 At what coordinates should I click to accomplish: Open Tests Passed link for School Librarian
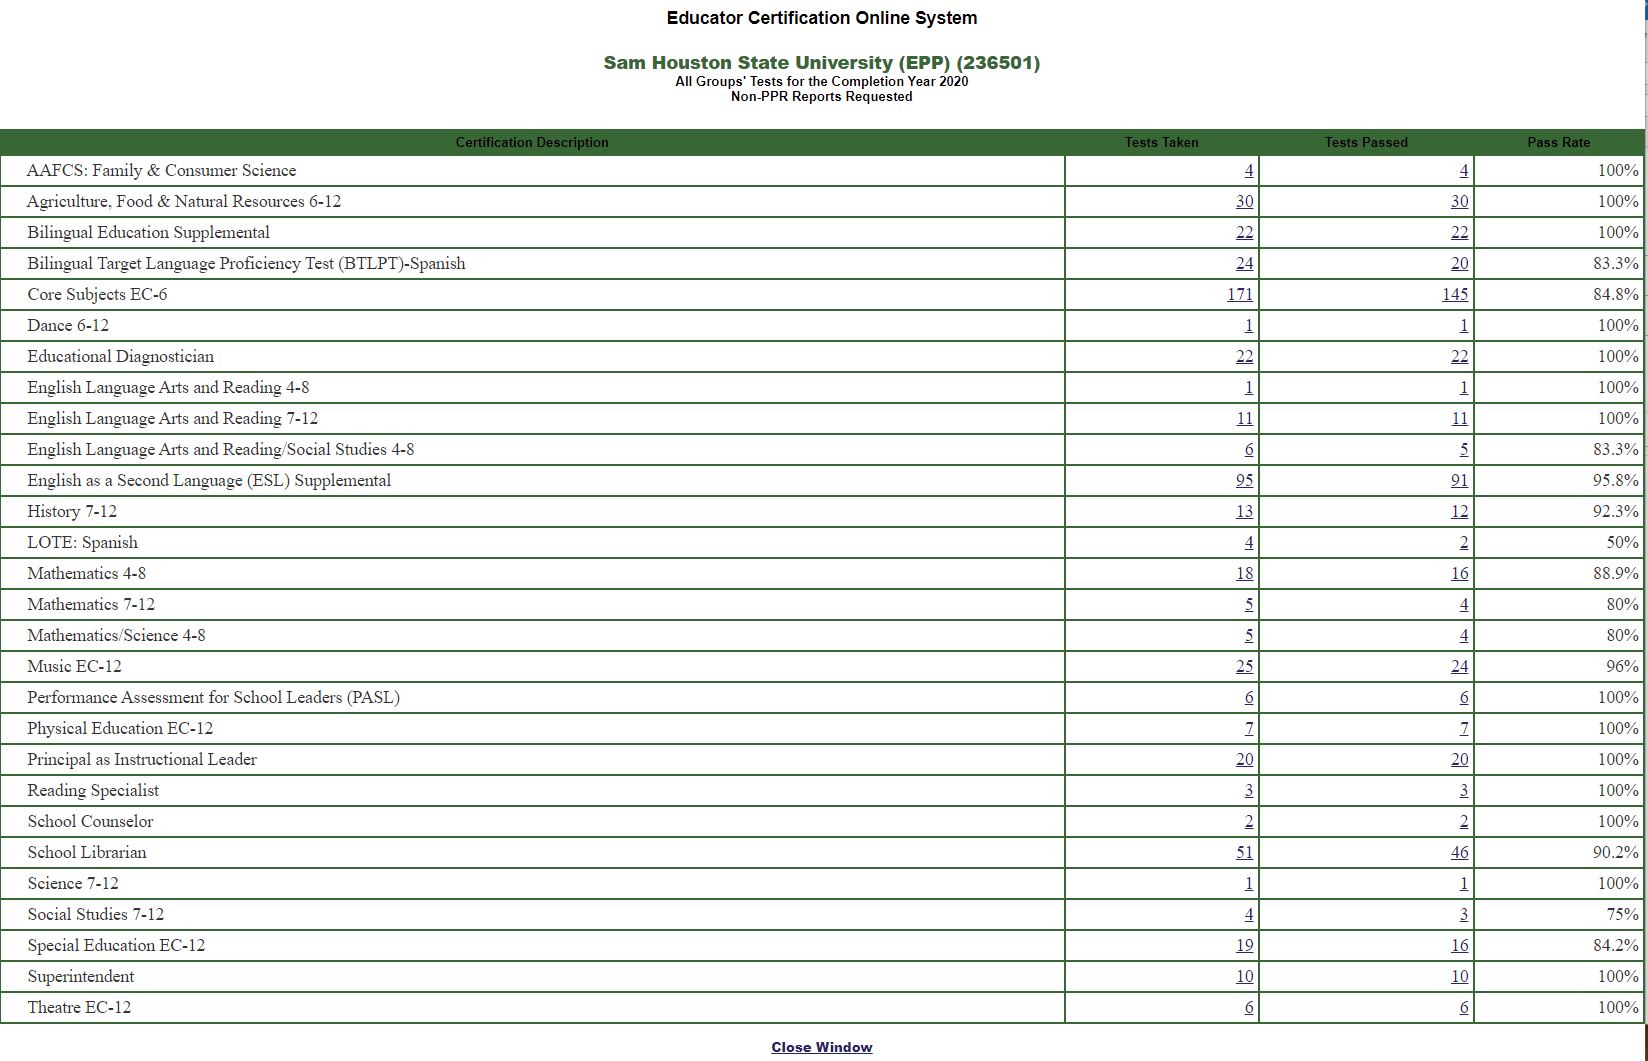[x=1459, y=852]
